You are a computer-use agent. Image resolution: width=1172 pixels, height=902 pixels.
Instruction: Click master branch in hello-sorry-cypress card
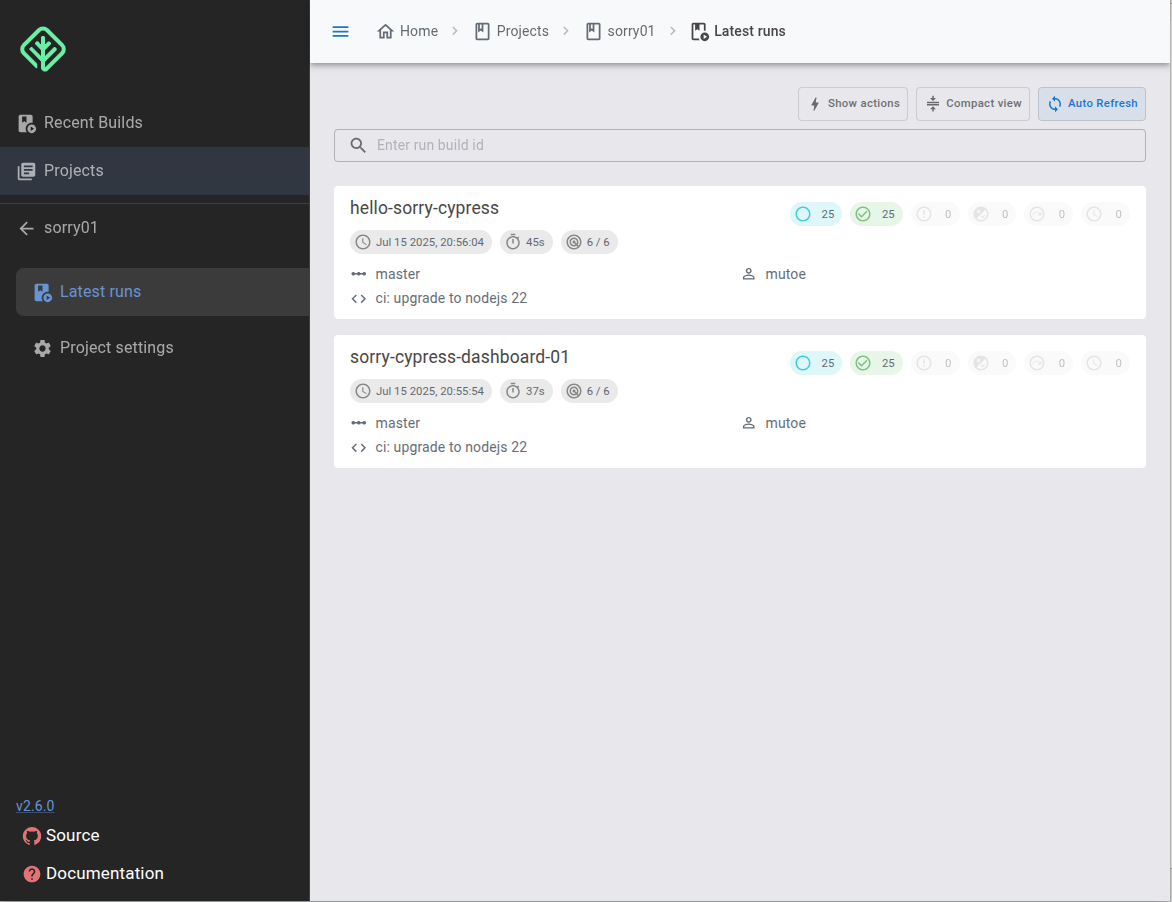[x=397, y=274]
